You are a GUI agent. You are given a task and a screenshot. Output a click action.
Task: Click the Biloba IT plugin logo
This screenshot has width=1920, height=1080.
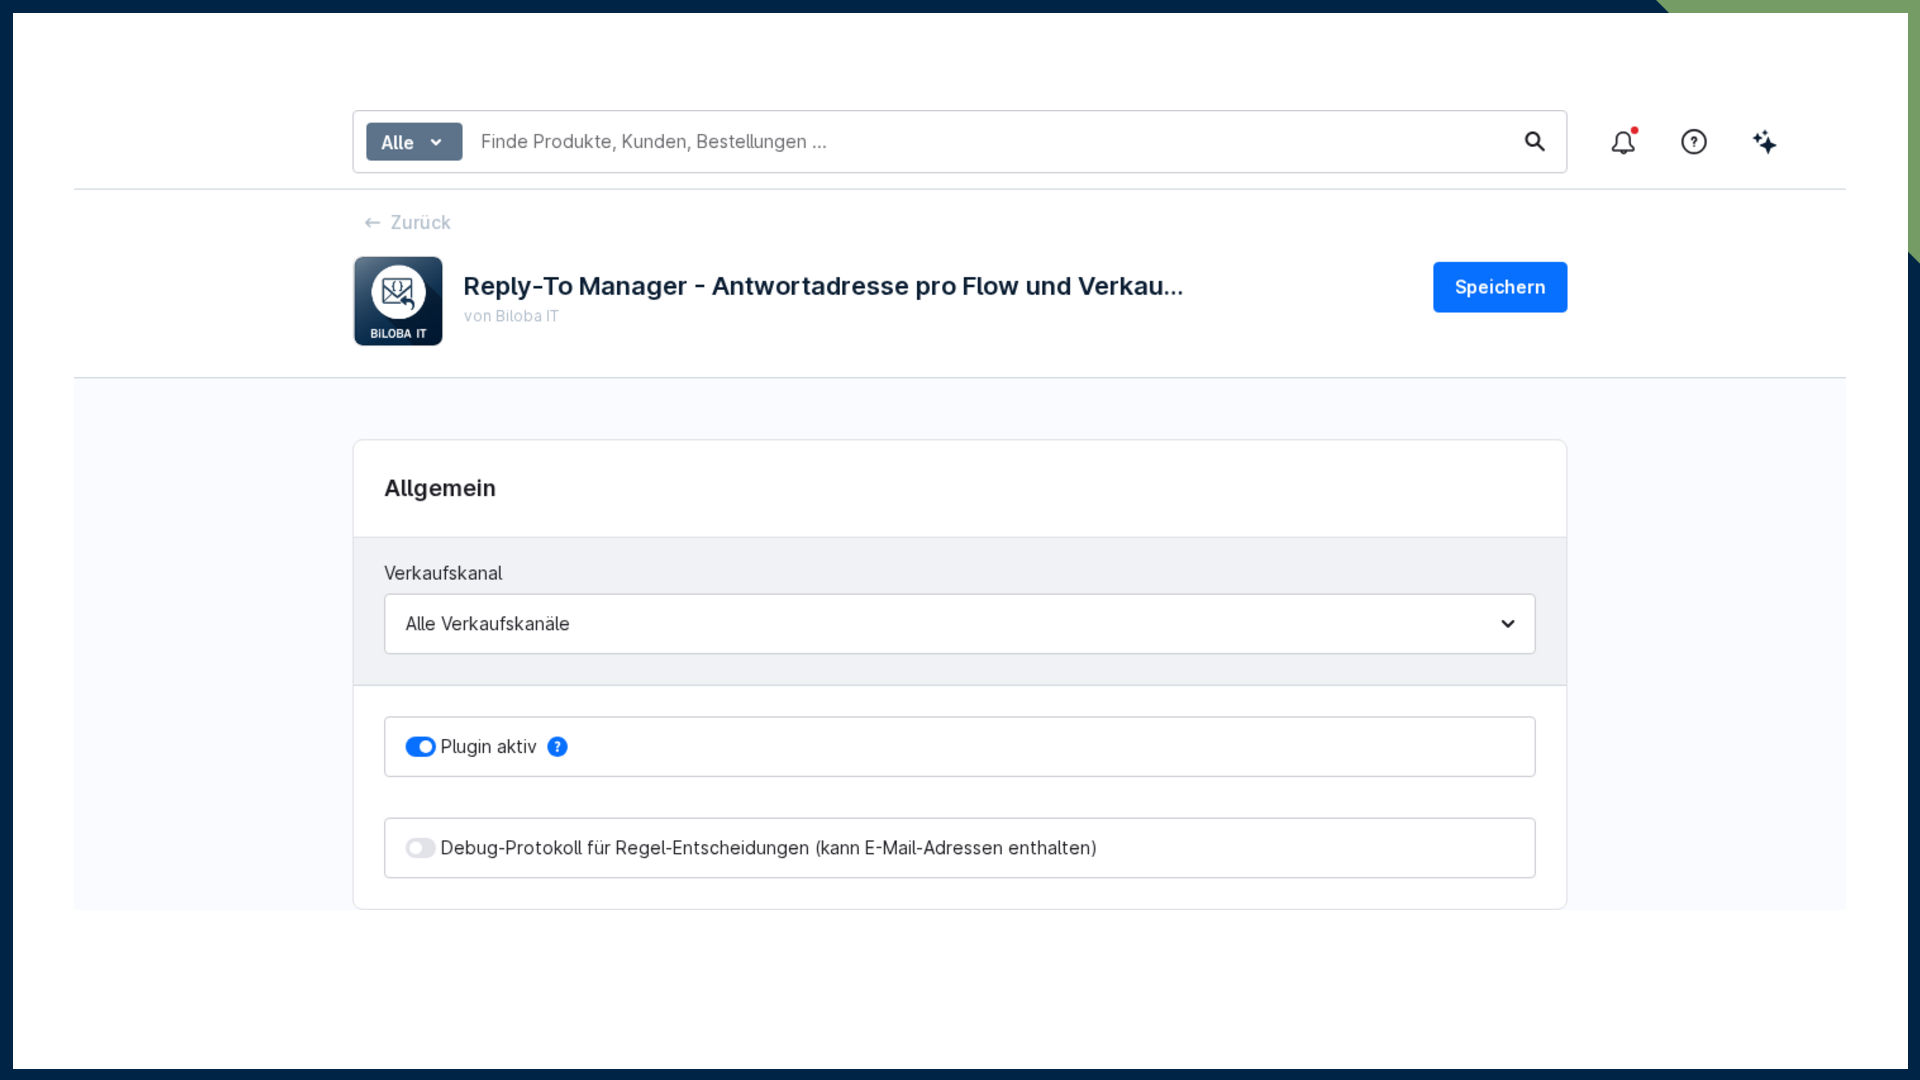(398, 301)
